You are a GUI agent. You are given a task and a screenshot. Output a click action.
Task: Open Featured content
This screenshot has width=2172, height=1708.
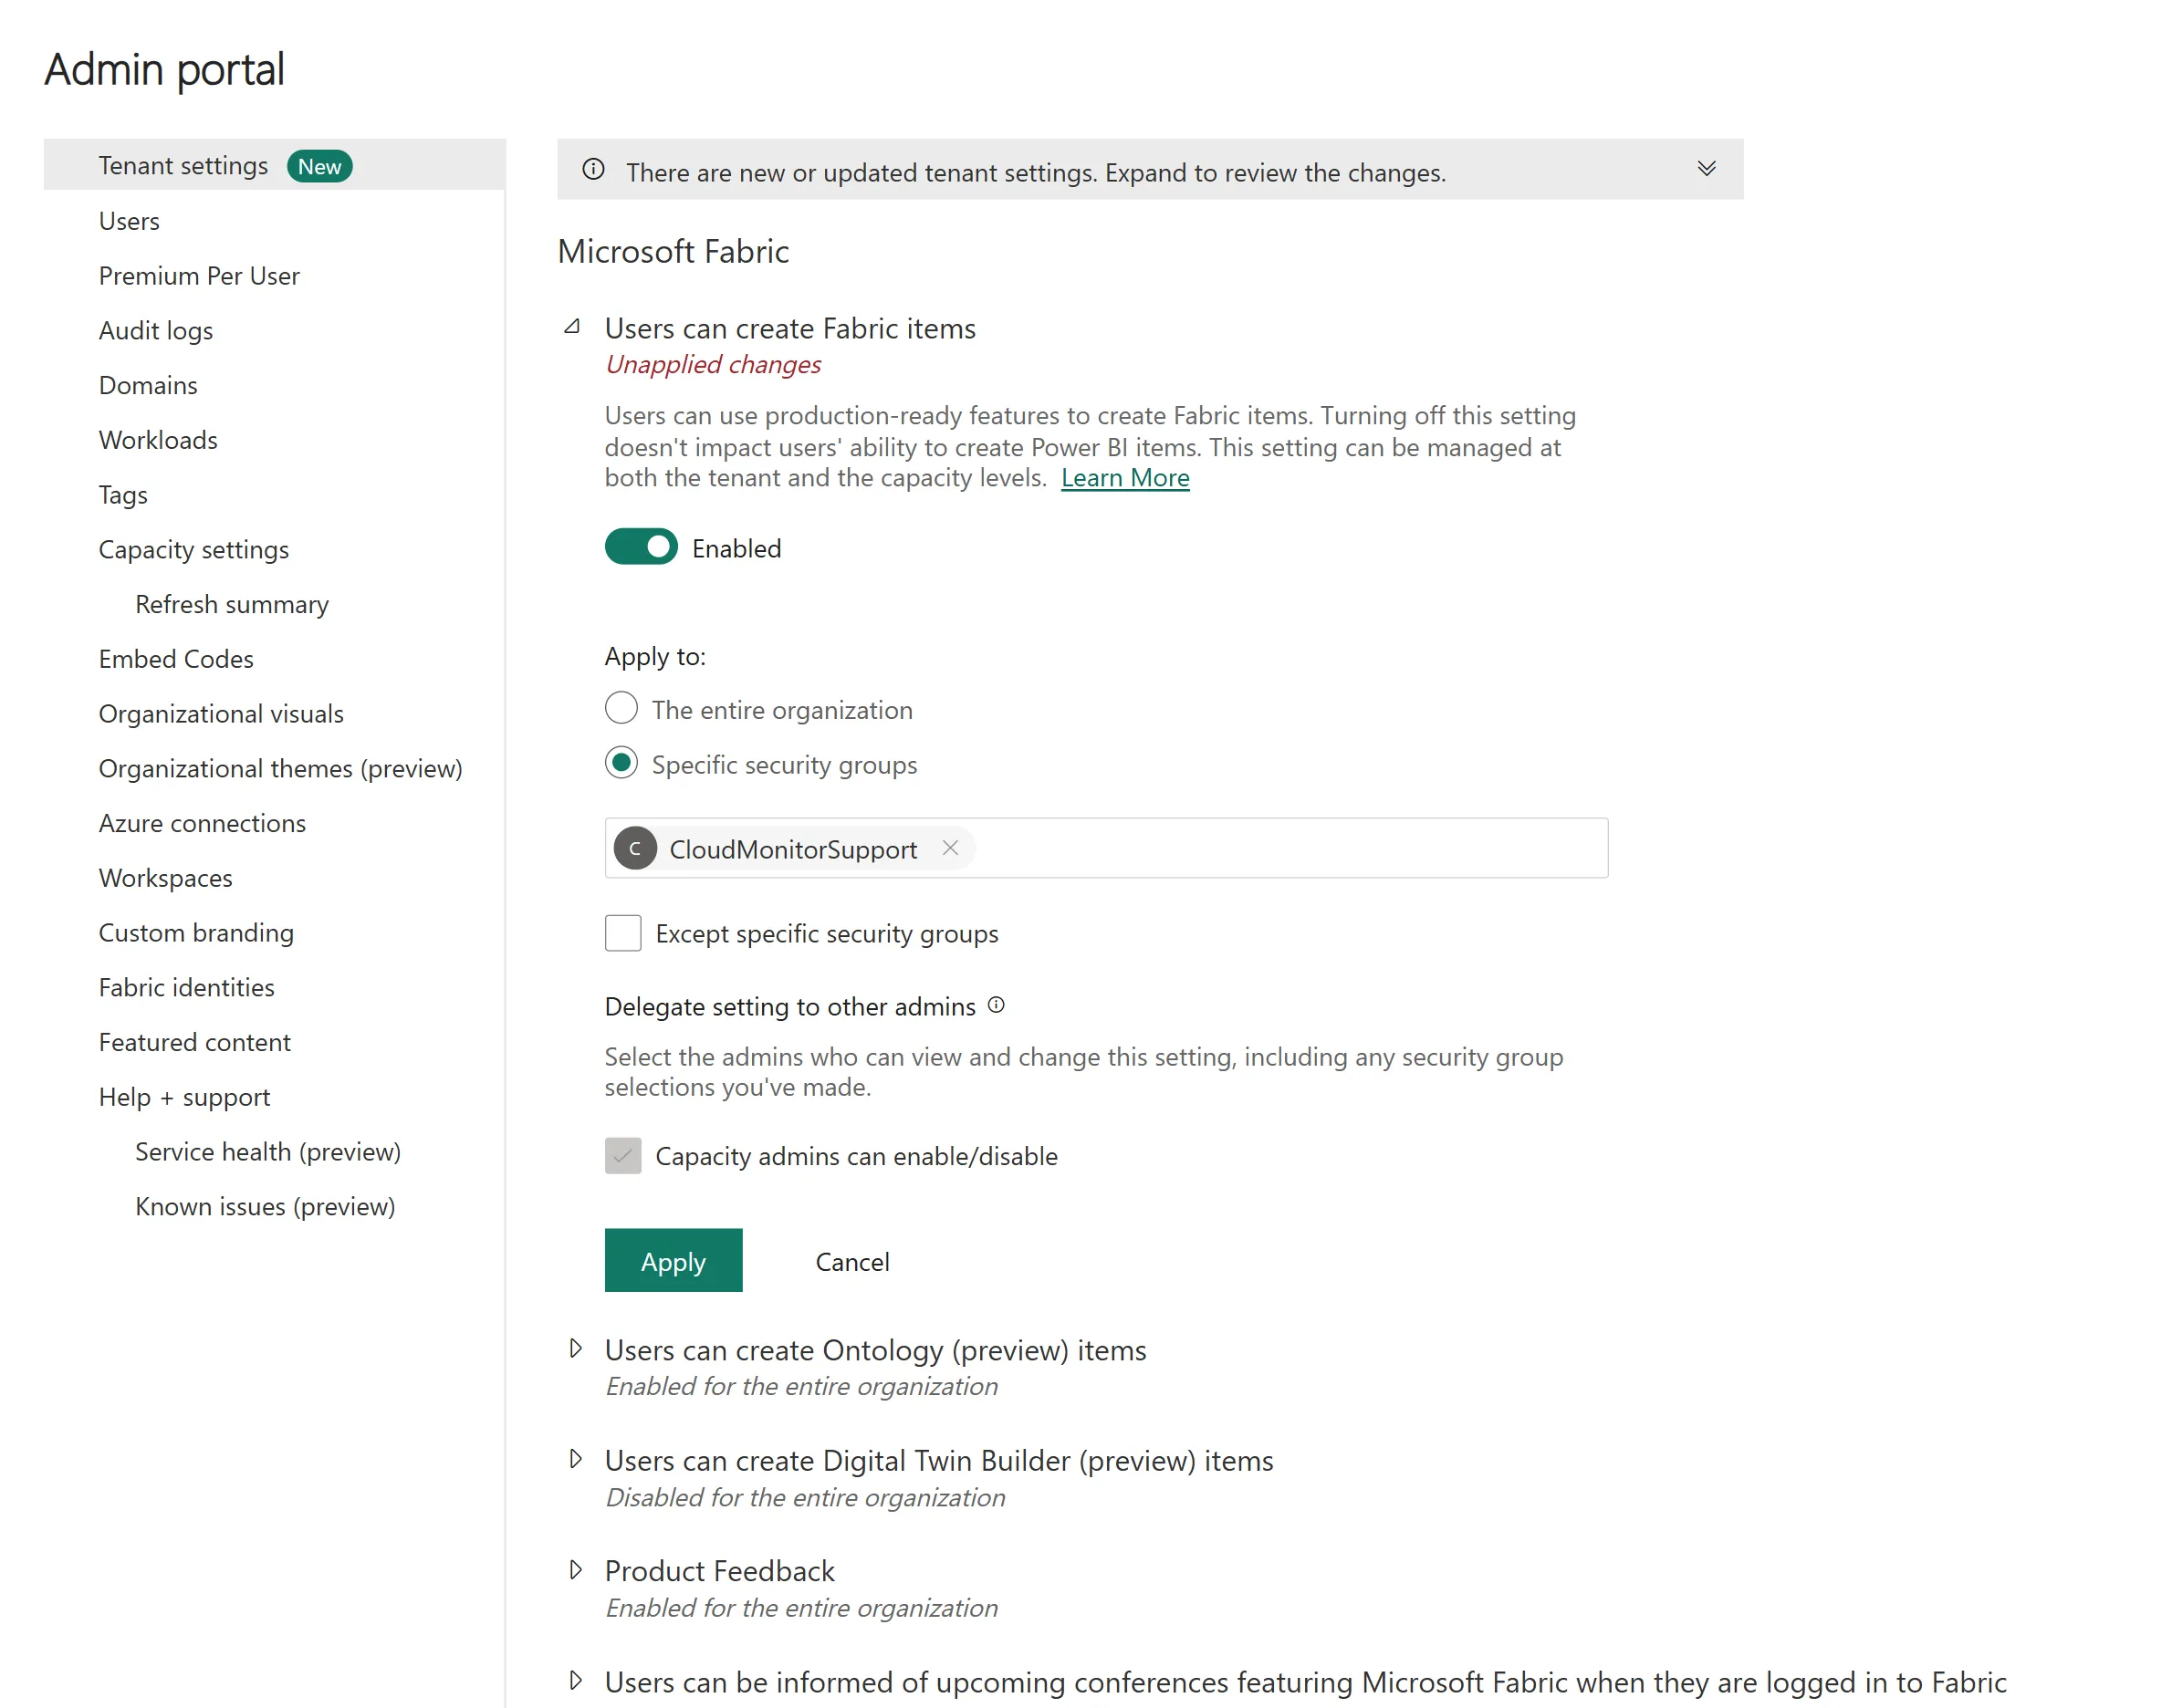[195, 1042]
